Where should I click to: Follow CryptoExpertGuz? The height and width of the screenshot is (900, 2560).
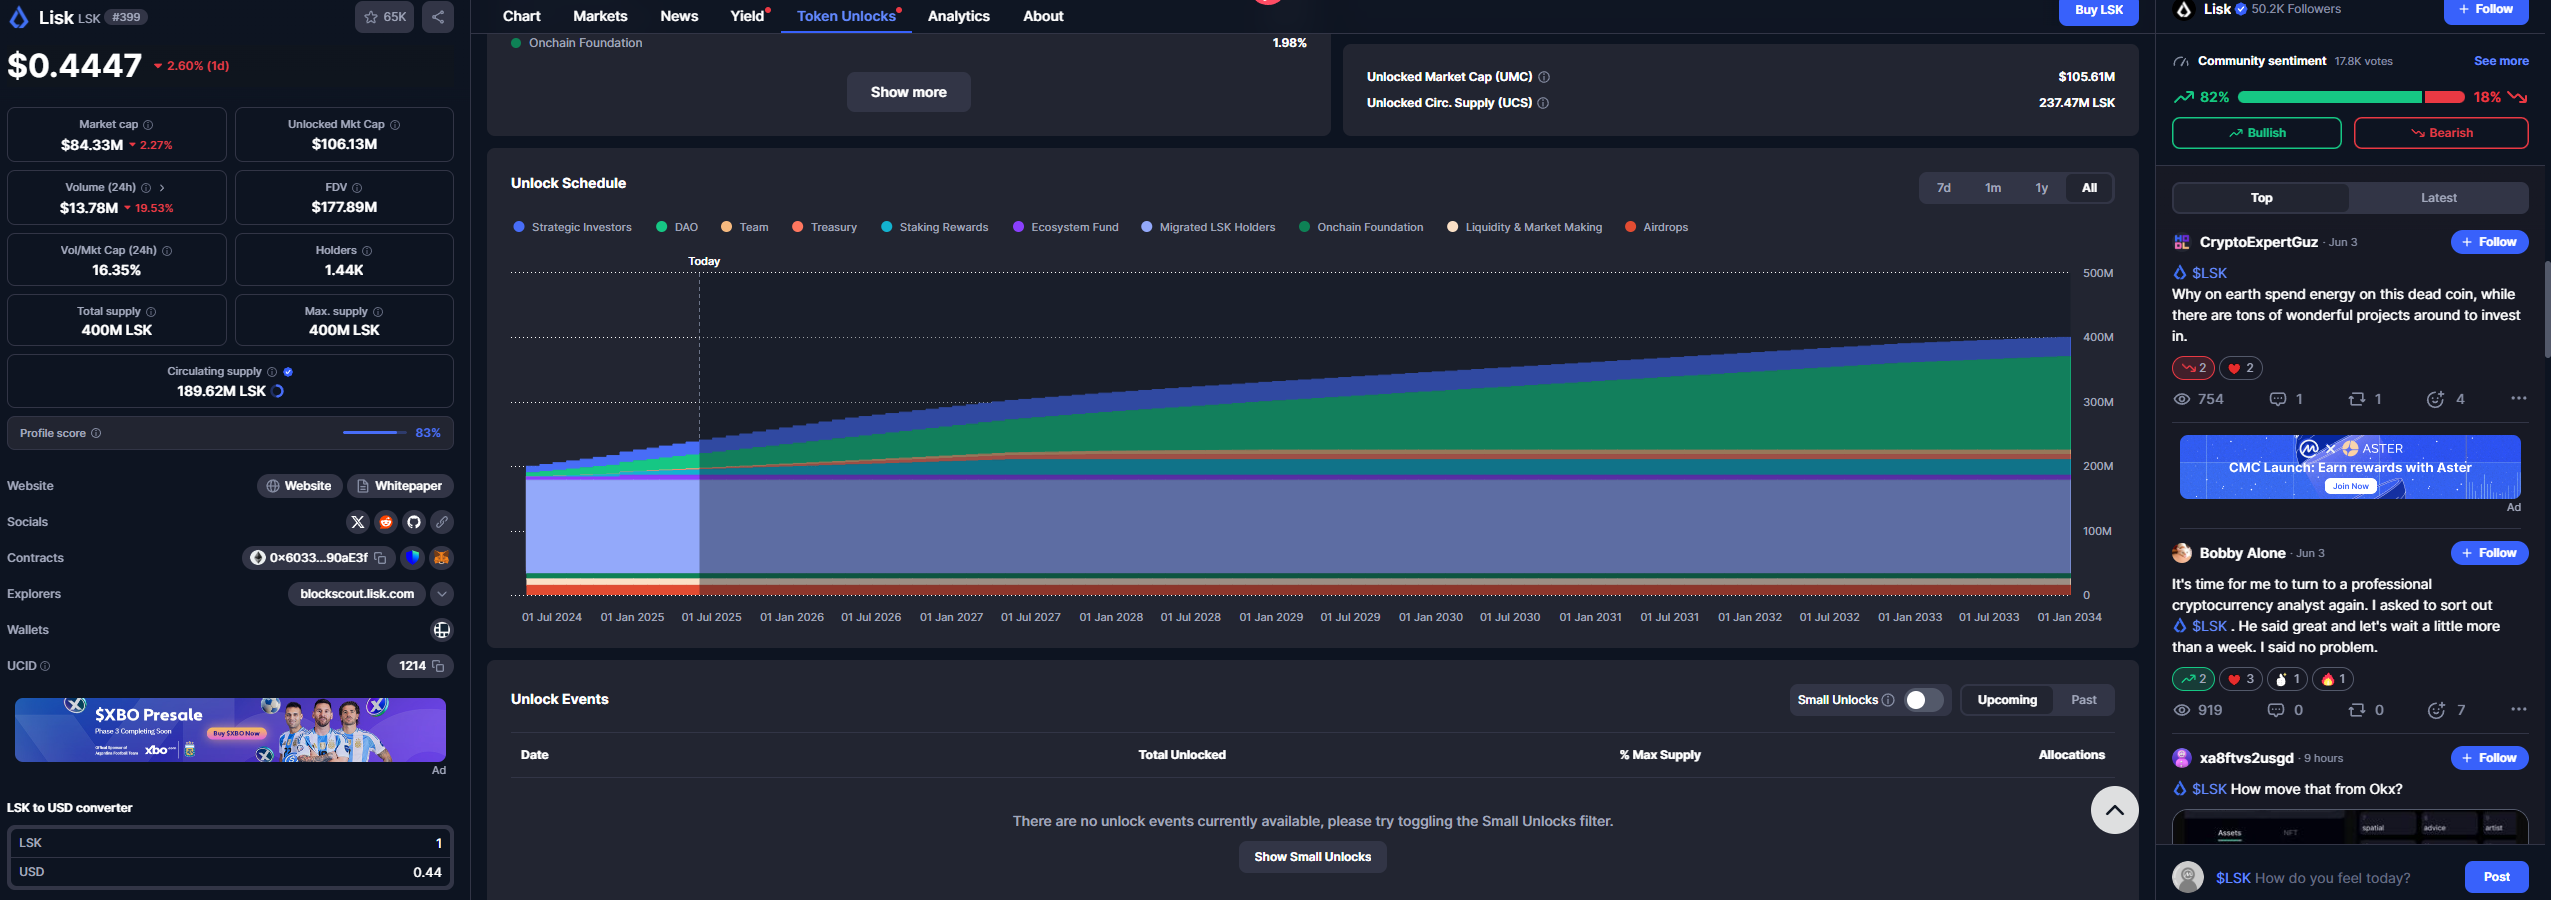[2489, 242]
